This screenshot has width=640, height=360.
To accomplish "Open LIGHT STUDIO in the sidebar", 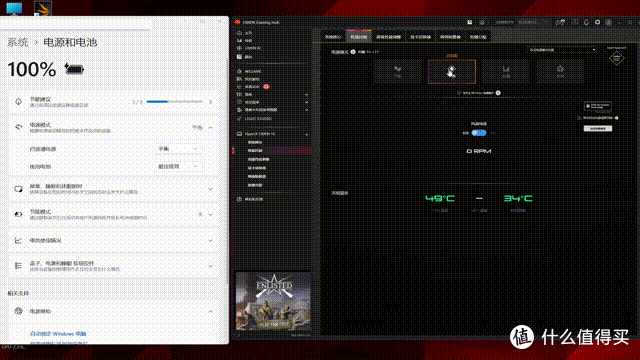I will pos(254,119).
